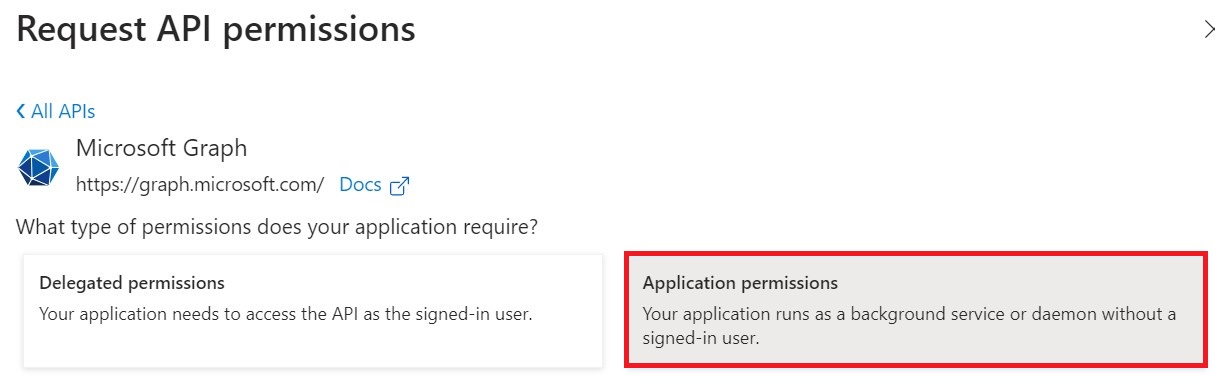1215x382 pixels.
Task: Click the 'access the API as signed-in user' description
Action: (x=285, y=314)
